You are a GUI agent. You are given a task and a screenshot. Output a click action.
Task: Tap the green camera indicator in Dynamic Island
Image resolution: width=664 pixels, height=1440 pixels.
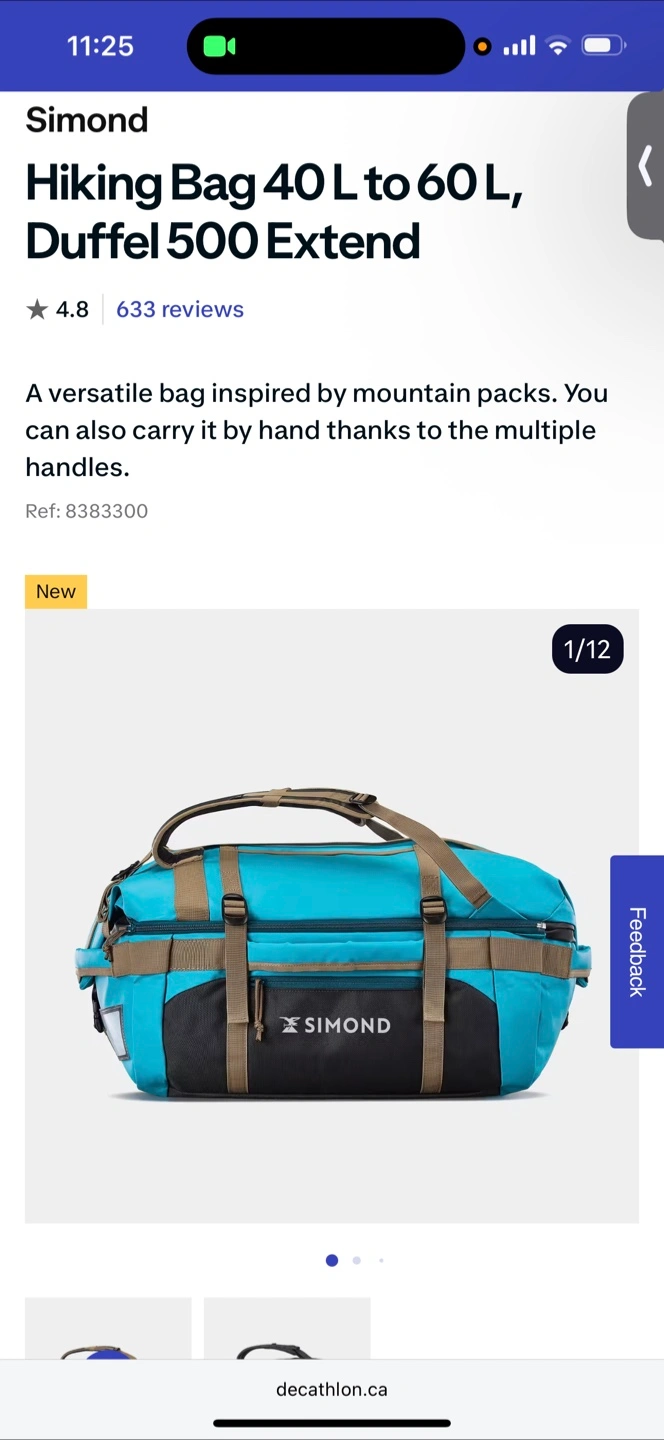click(219, 46)
